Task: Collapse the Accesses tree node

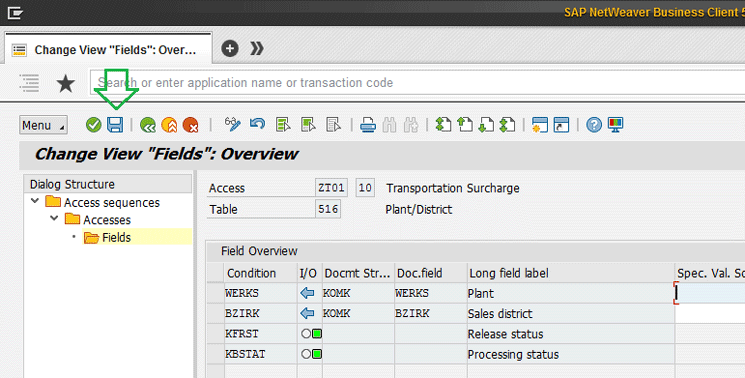Action: point(54,218)
